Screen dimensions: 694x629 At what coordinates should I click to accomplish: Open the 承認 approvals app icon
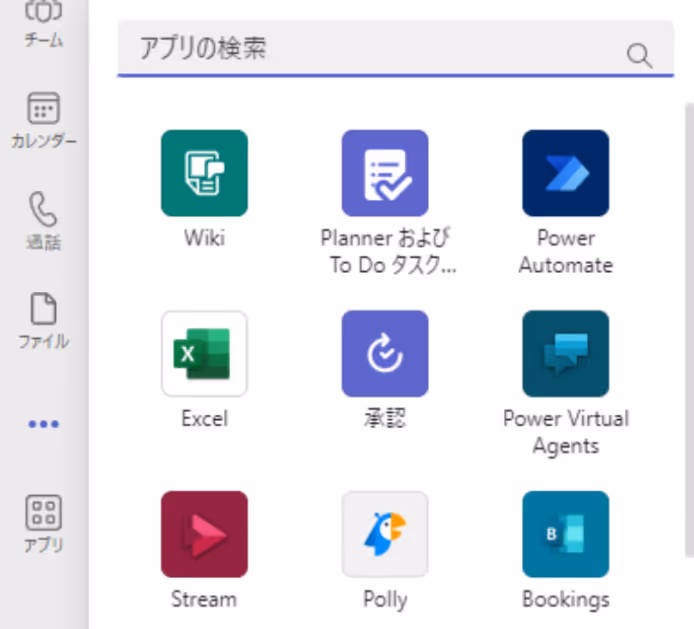pyautogui.click(x=385, y=354)
